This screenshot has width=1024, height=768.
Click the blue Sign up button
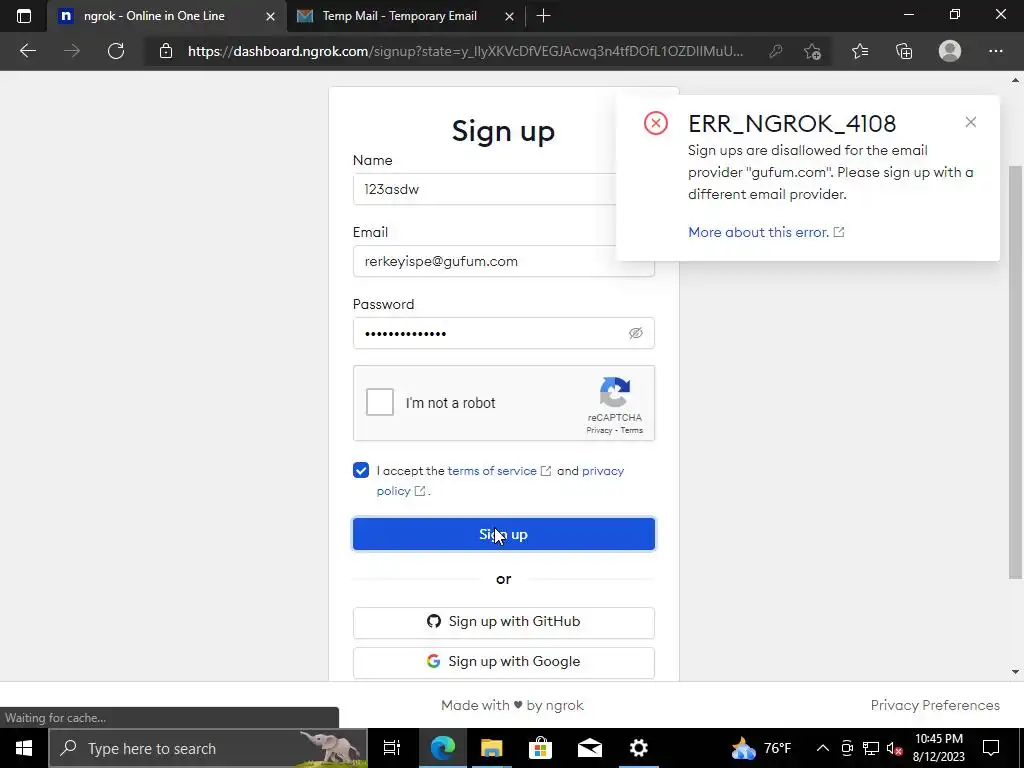point(504,534)
